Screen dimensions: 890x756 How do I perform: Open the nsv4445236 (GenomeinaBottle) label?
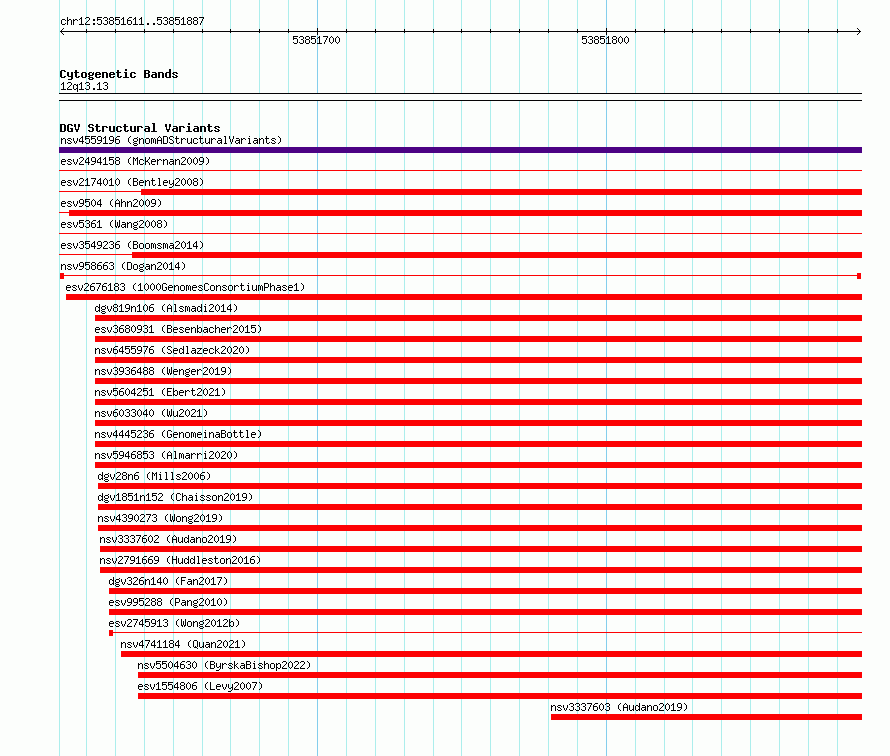point(178,434)
